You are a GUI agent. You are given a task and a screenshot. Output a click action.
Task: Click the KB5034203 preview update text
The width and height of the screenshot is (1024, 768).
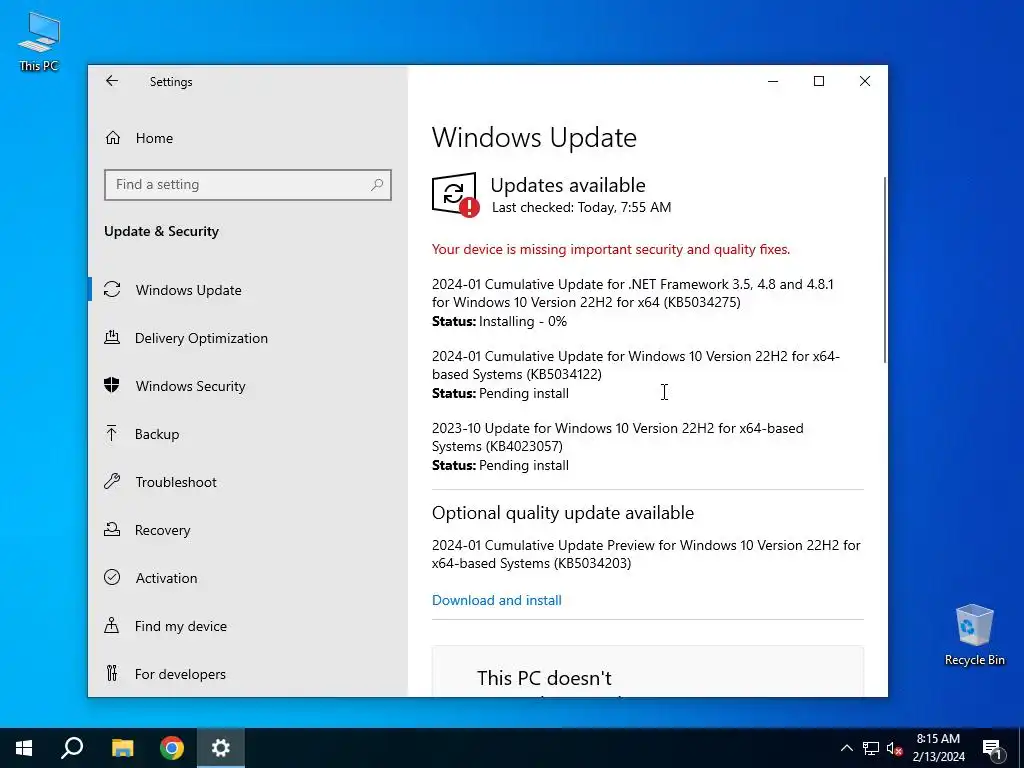tap(646, 554)
